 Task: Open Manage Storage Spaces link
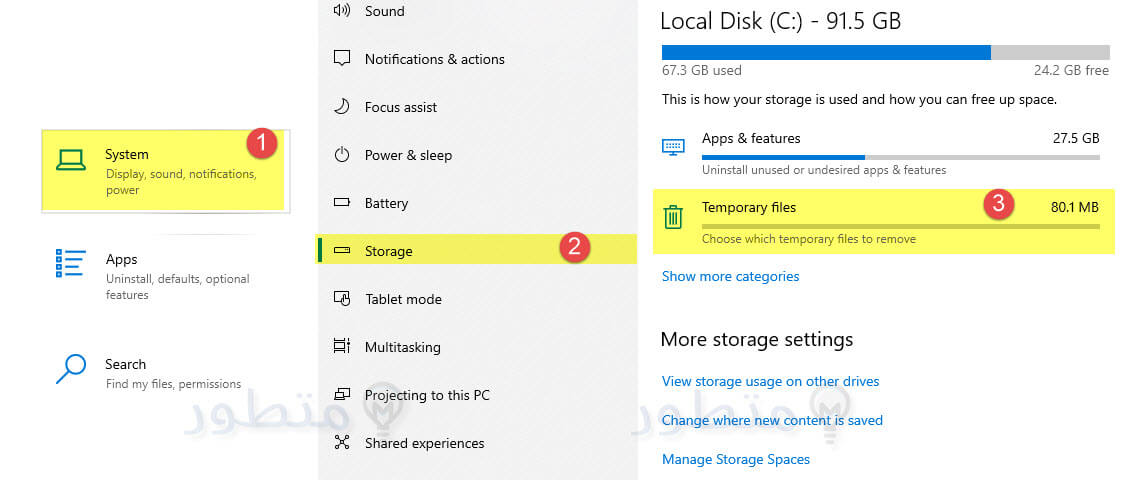point(735,459)
